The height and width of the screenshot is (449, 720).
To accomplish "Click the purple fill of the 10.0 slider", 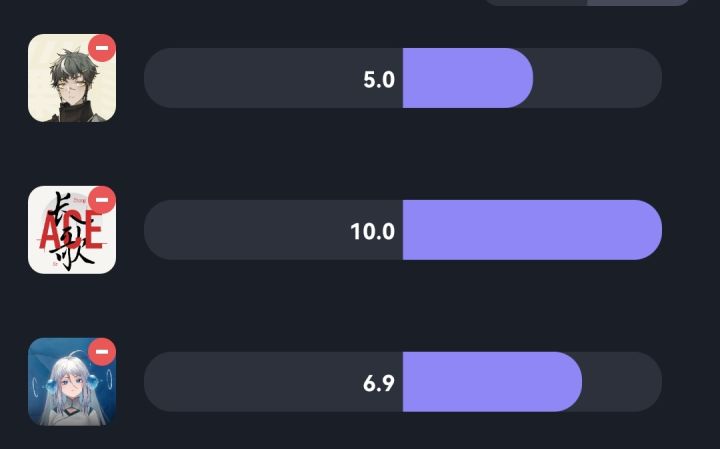I will tap(530, 230).
